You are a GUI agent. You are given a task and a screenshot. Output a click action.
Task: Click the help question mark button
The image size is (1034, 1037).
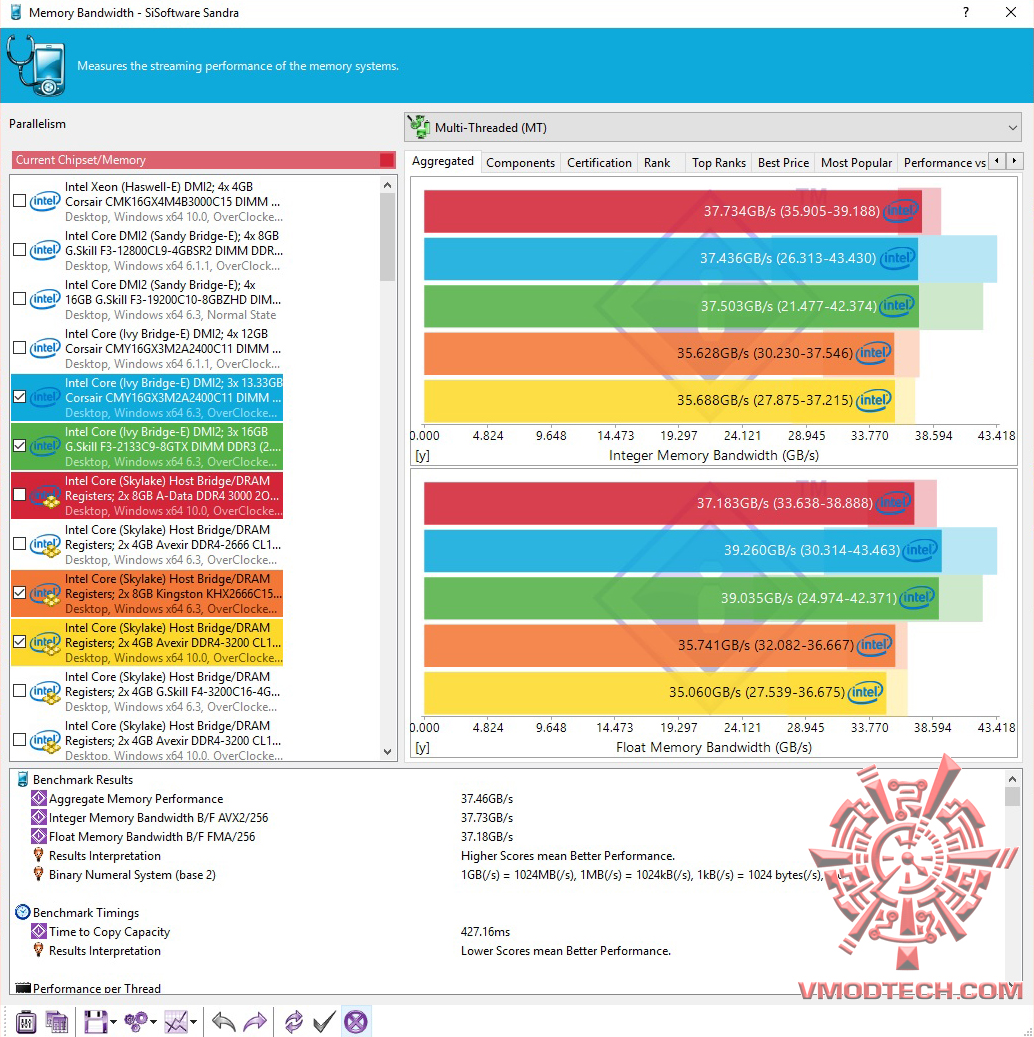point(966,12)
